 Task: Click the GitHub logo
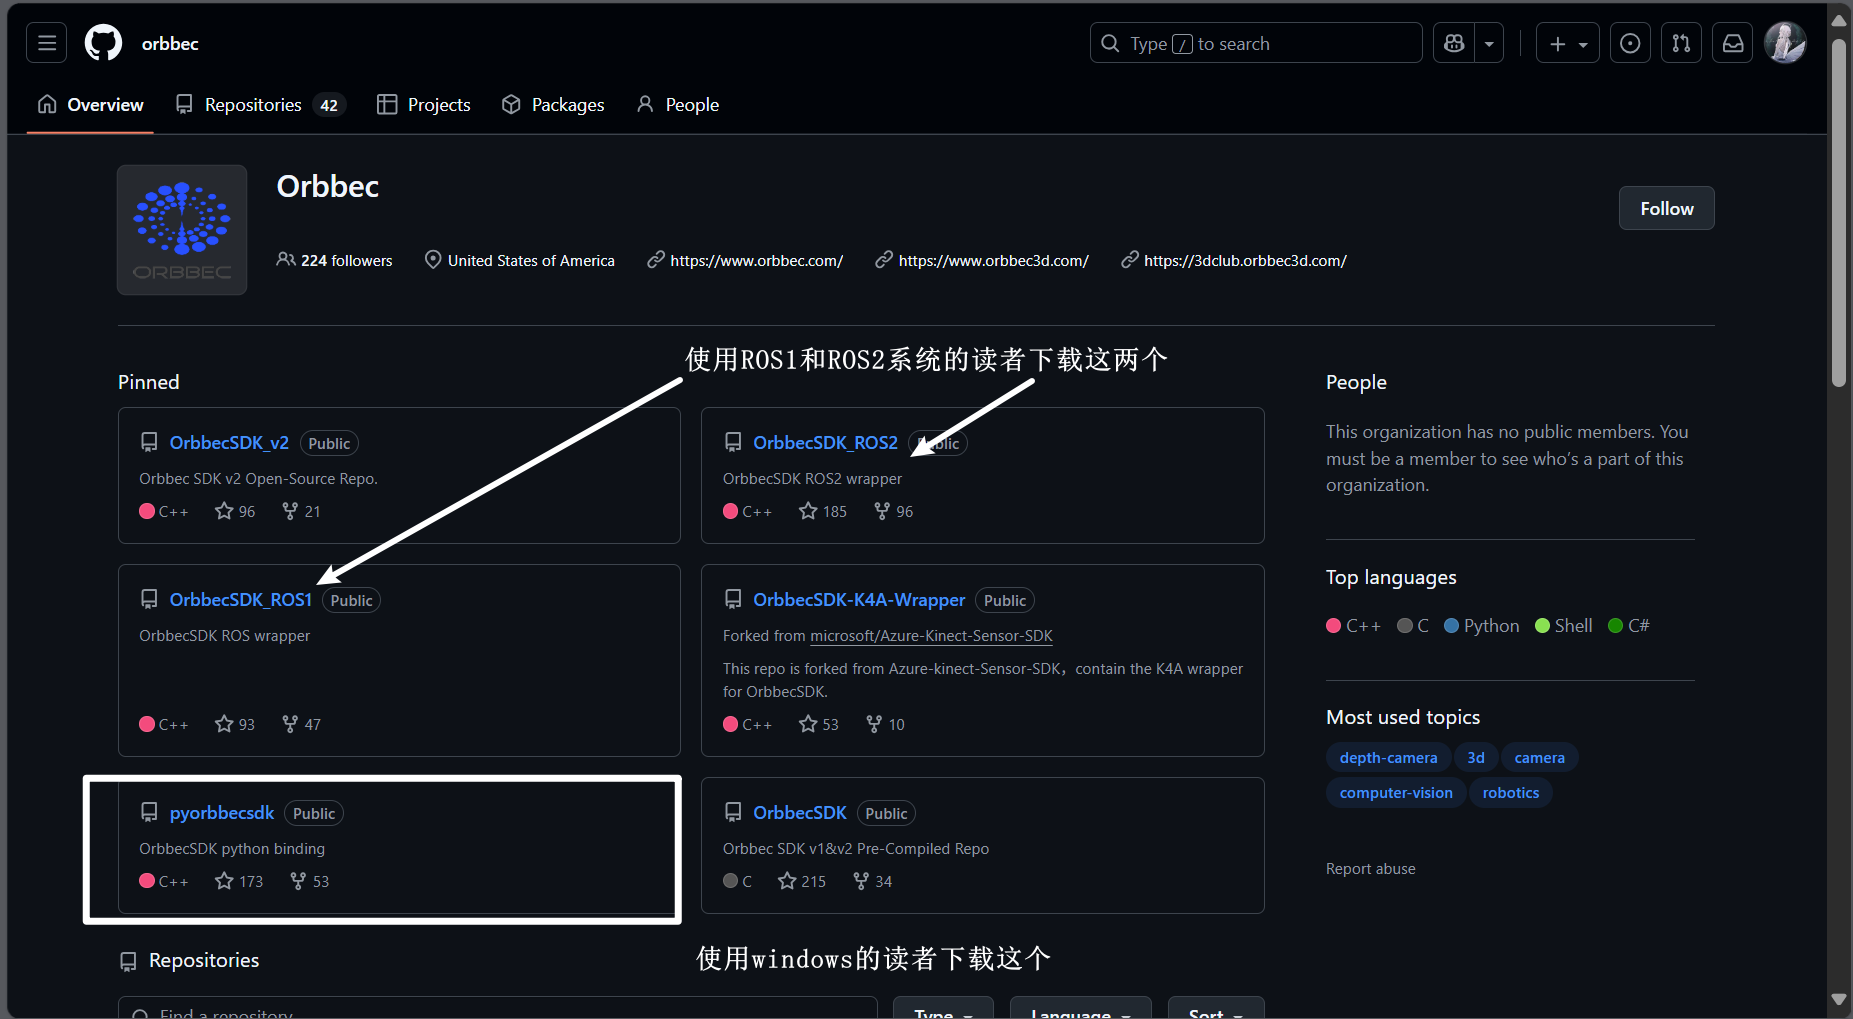[103, 42]
